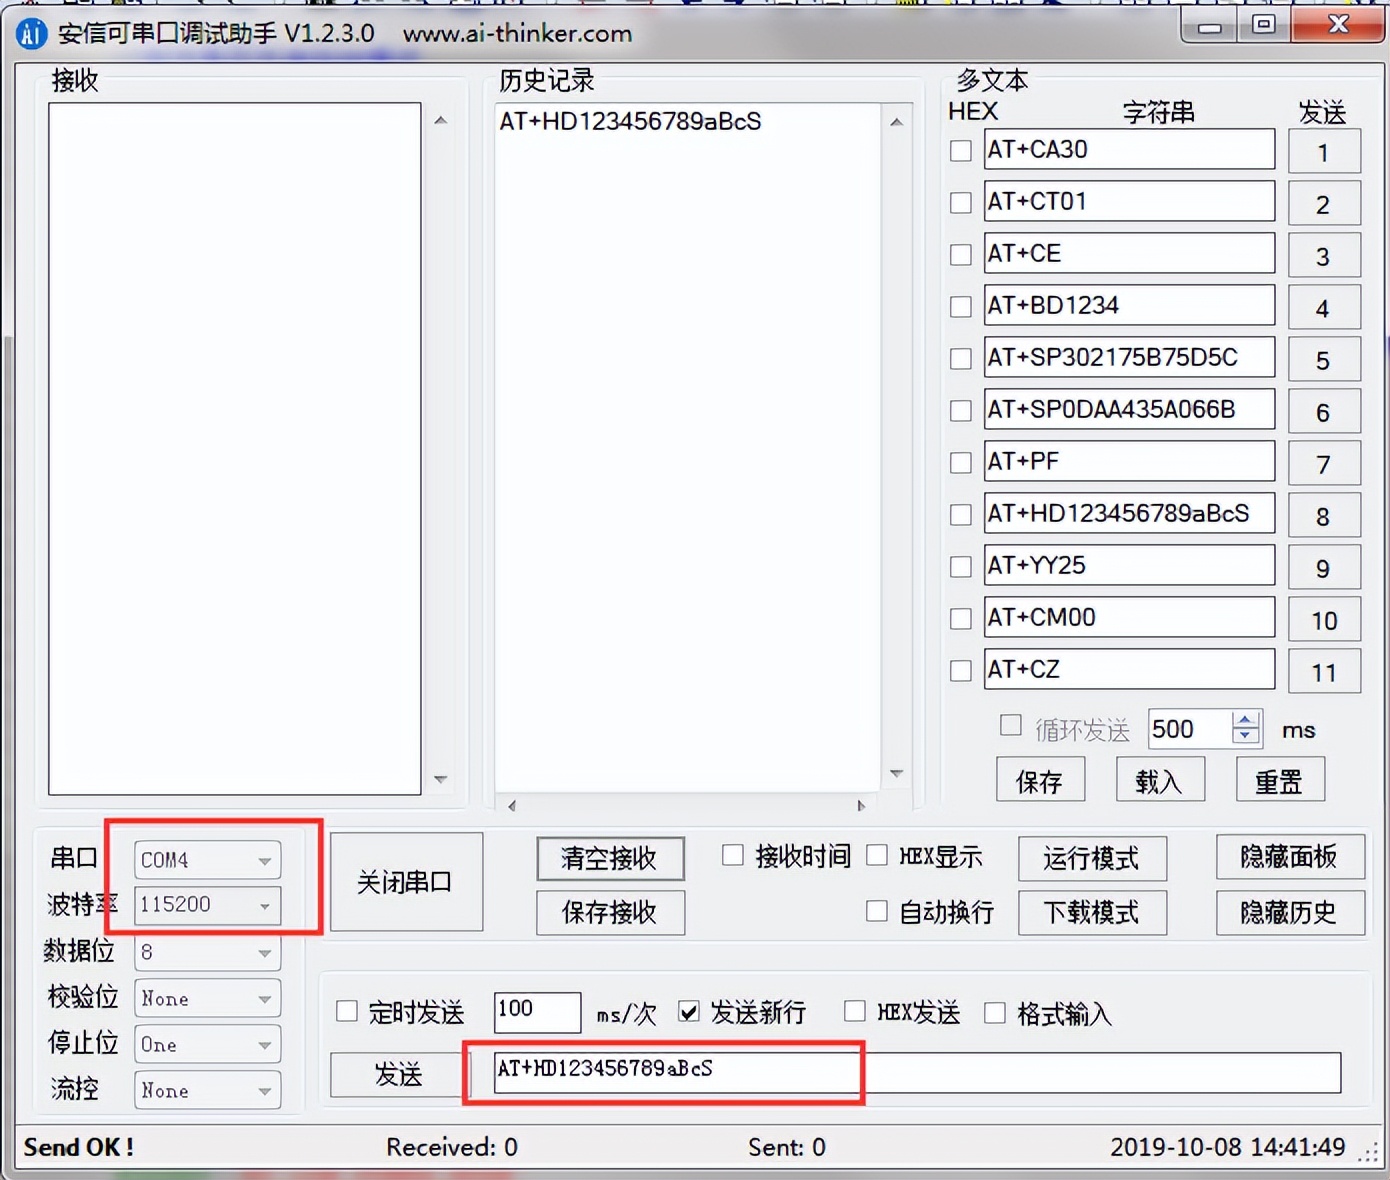The width and height of the screenshot is (1390, 1180).
Task: Click the Ai-Thinker logo icon
Action: click(30, 33)
